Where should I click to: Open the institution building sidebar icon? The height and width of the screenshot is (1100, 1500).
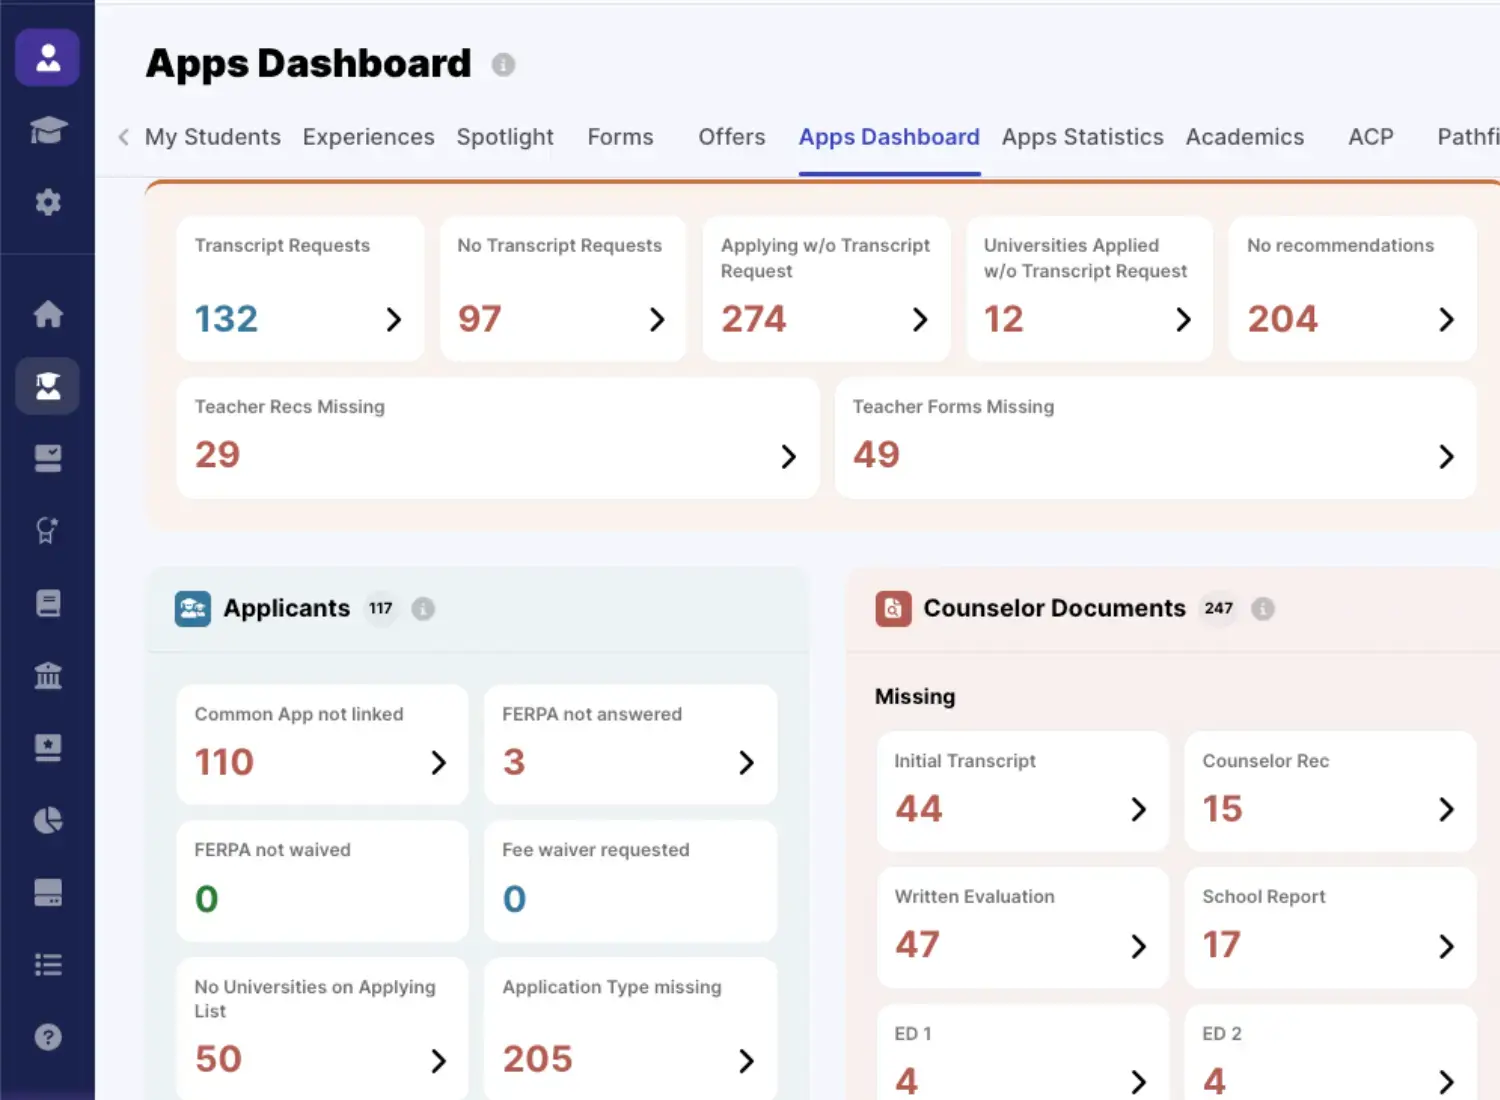click(47, 676)
